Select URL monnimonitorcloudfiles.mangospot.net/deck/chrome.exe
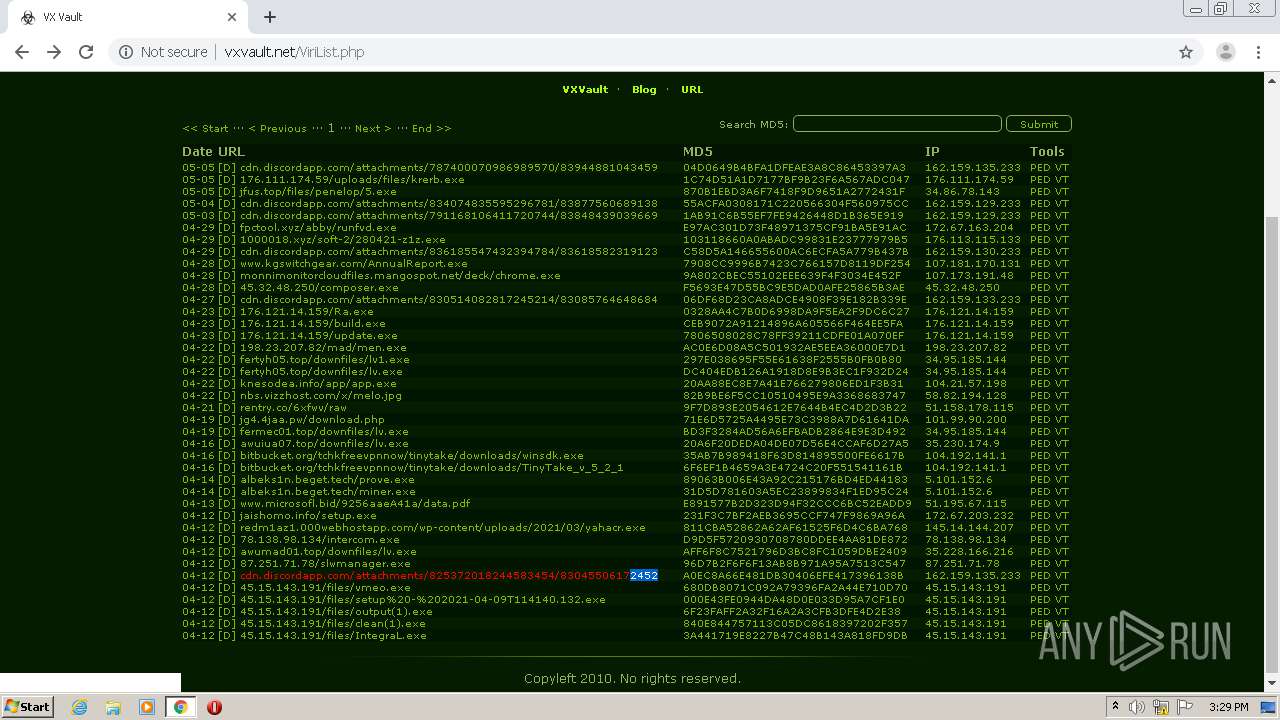The width and height of the screenshot is (1280, 720). coord(400,275)
